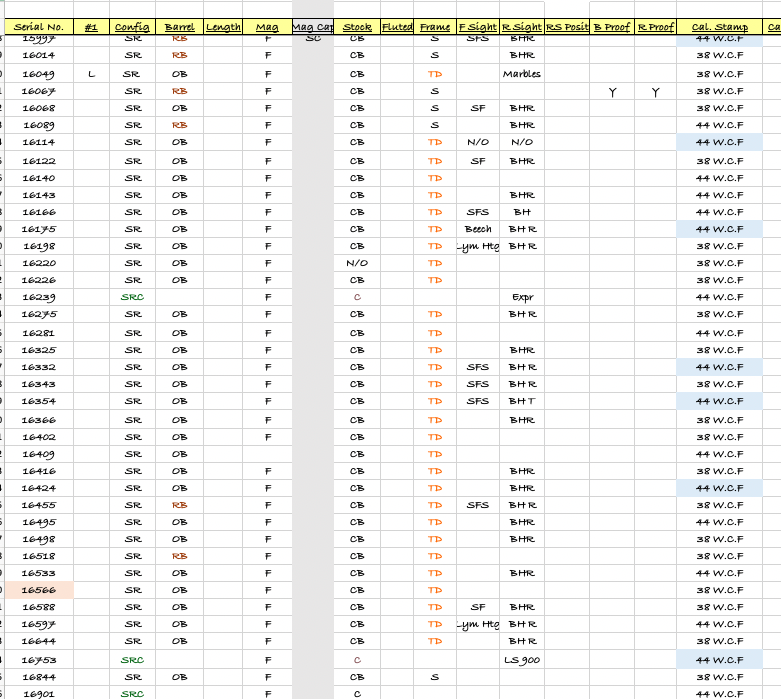
Task: Select the Mag Cap header cell
Action: [x=313, y=27]
